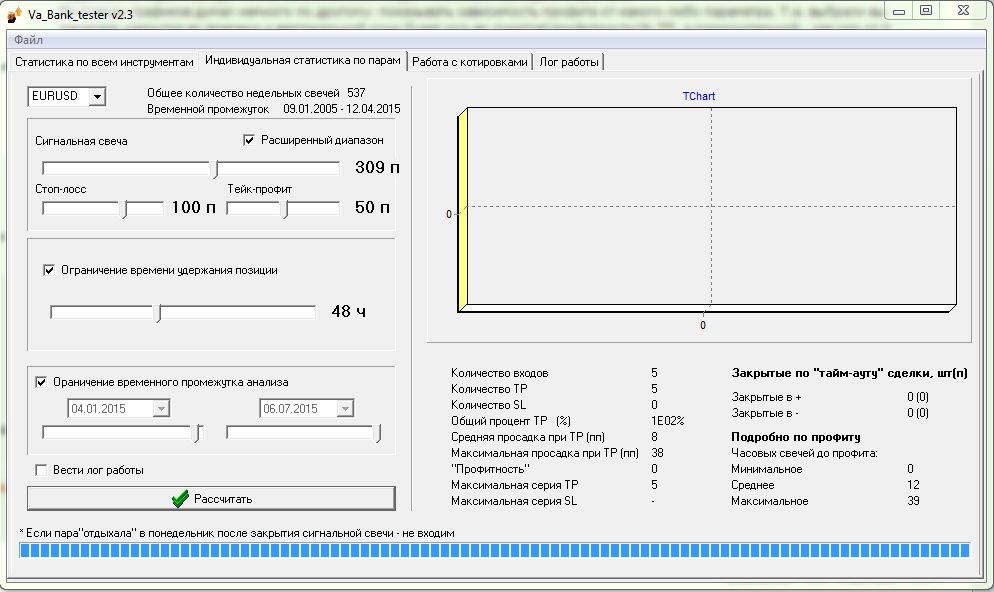Click the start date range slider thumb

click(x=198, y=434)
